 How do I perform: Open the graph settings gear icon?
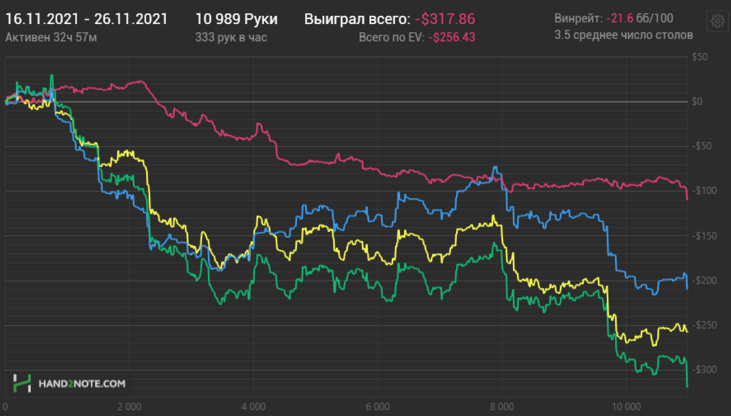pos(717,21)
